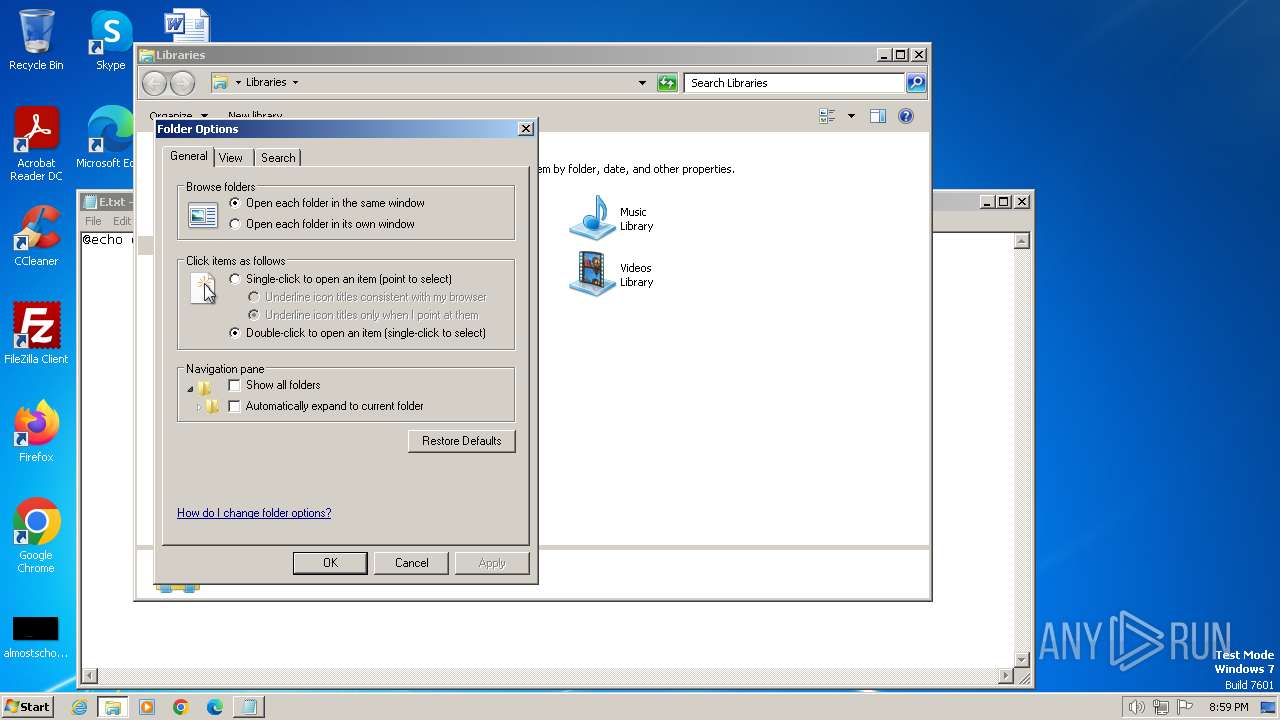
Task: Open Acrobat Reader DC desktop icon
Action: click(x=36, y=144)
